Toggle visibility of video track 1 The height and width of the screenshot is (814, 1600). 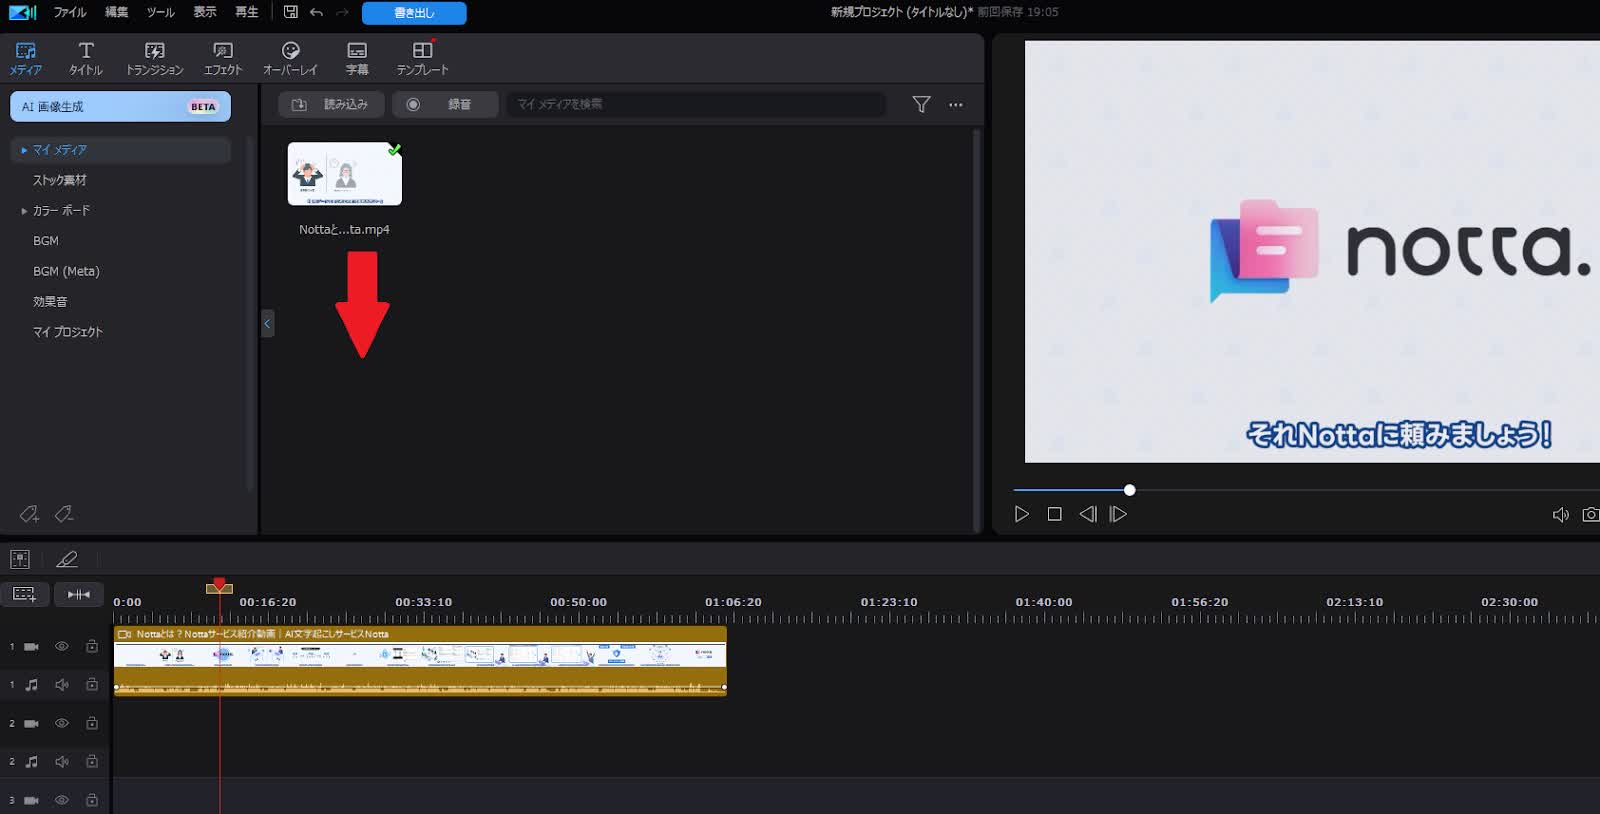(x=62, y=647)
